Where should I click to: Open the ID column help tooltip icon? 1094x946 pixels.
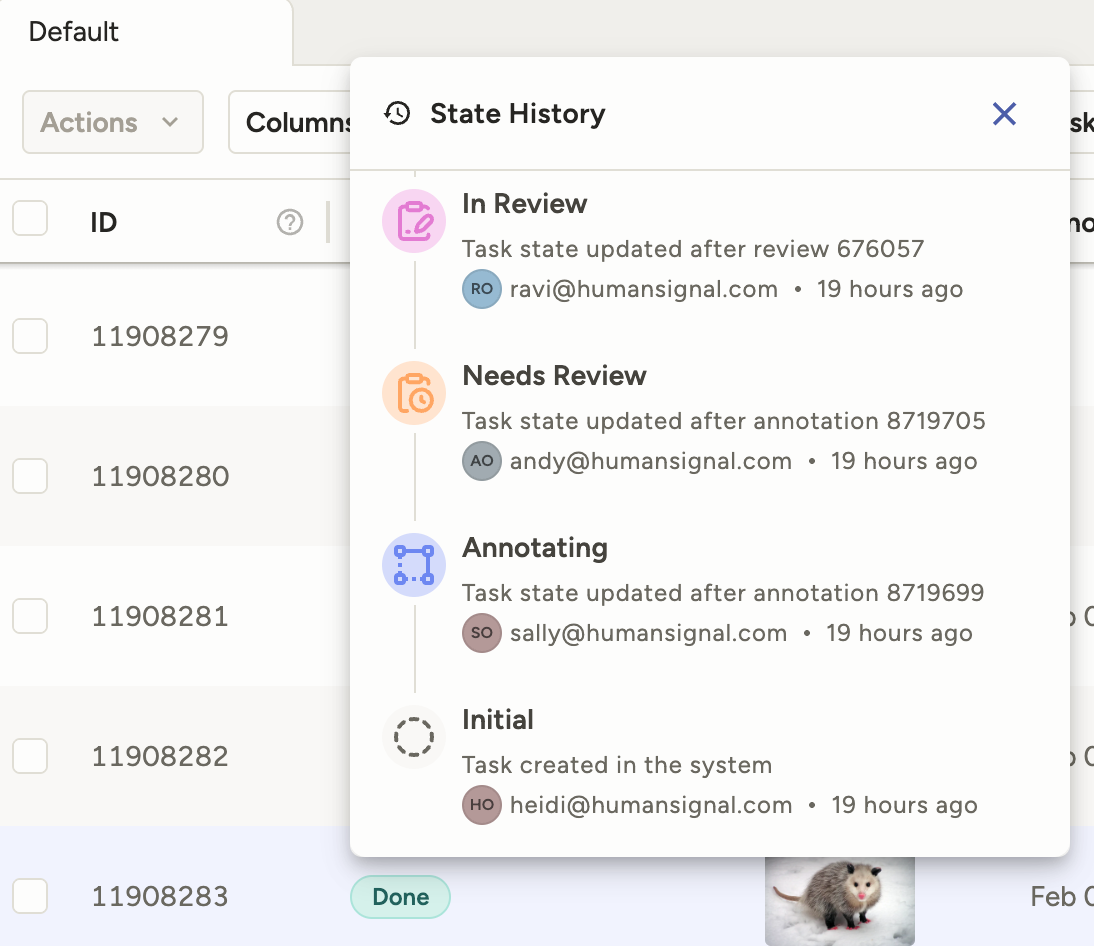tap(290, 222)
